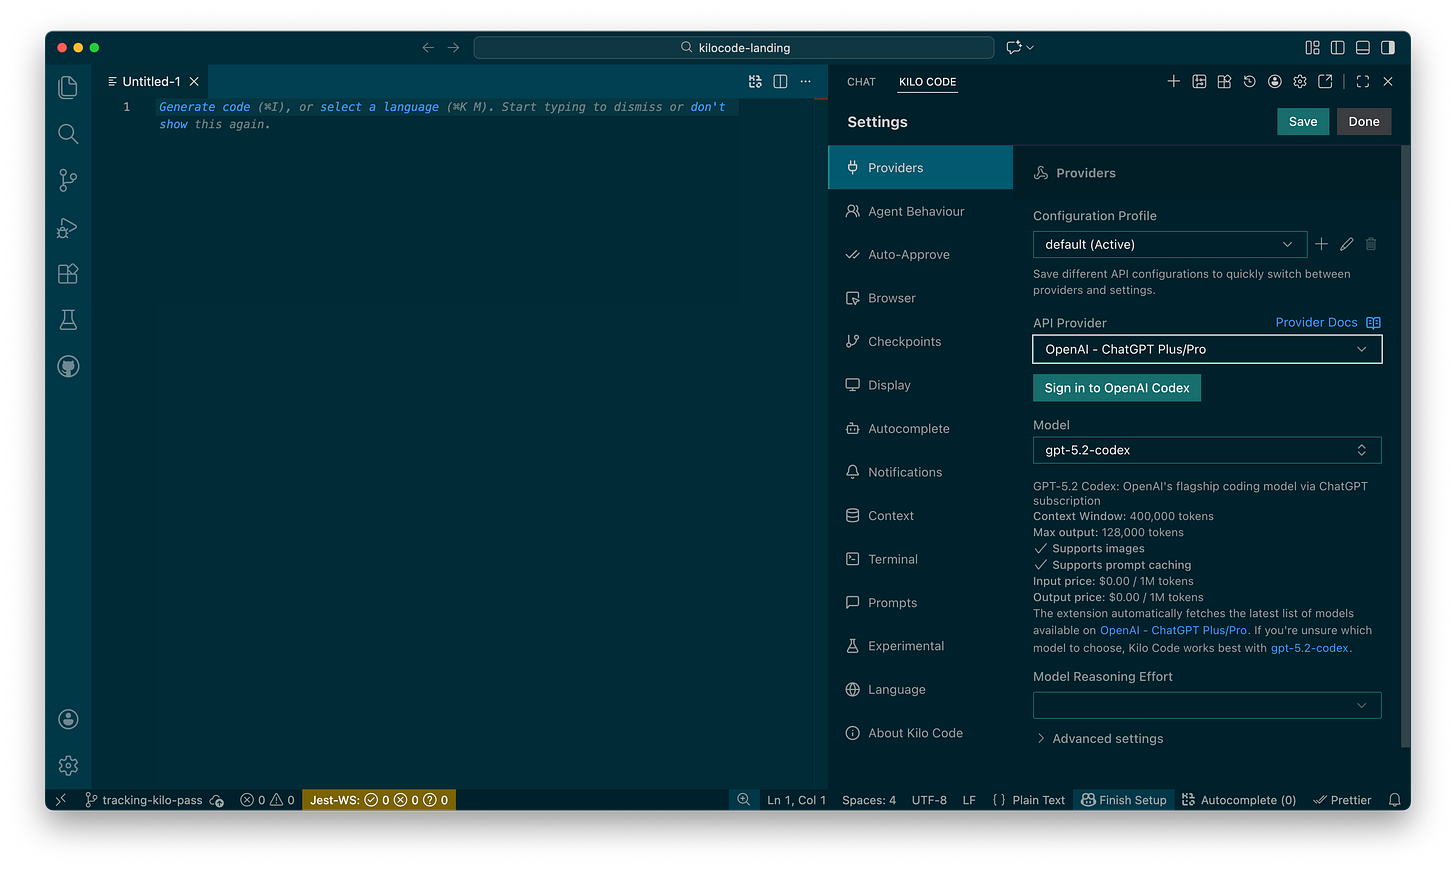
Task: Split the editor right
Action: 780,81
